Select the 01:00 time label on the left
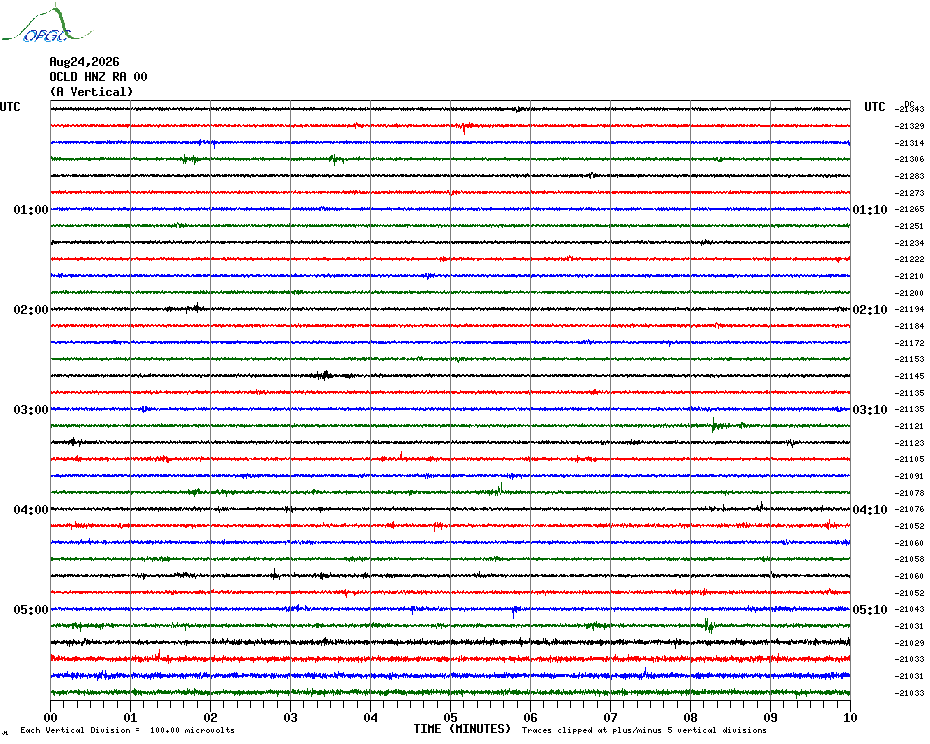Screen dimensions: 930x744 coord(31,209)
